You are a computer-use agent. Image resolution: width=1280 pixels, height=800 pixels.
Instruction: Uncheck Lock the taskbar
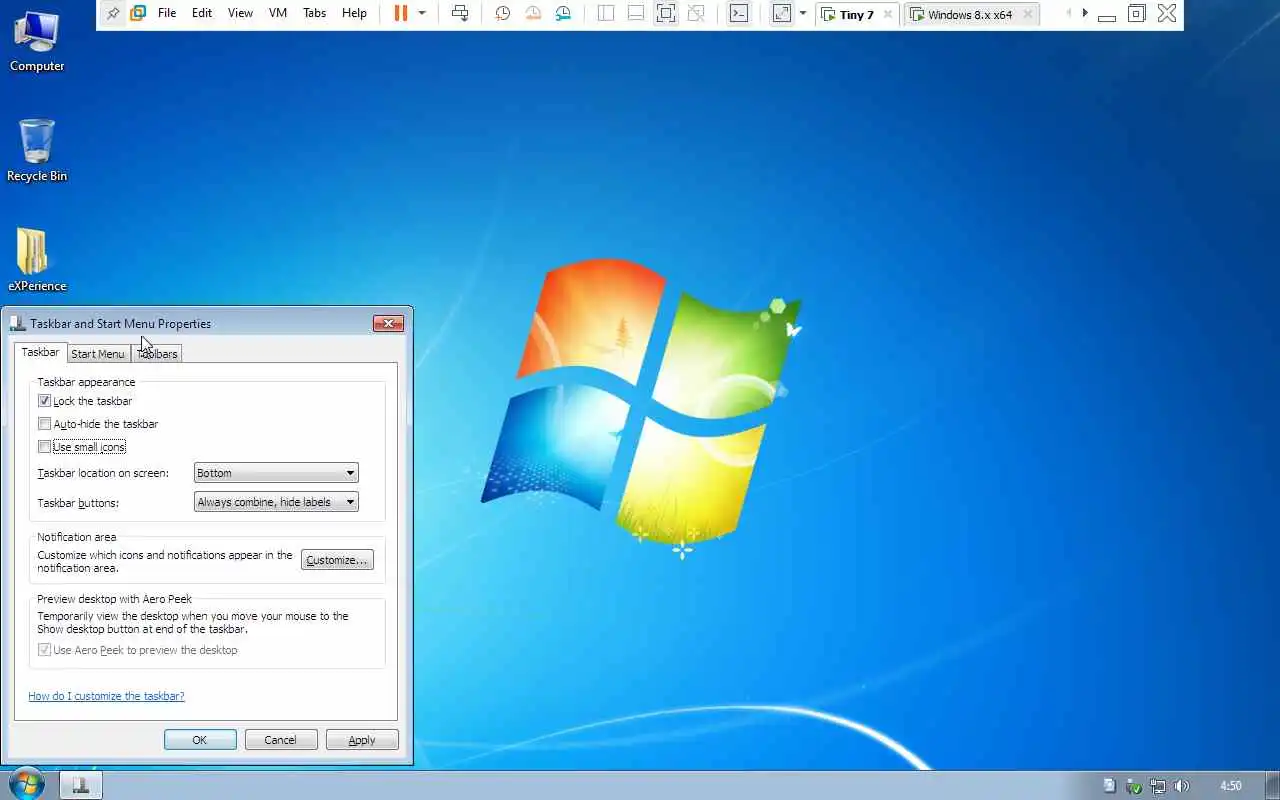click(44, 401)
